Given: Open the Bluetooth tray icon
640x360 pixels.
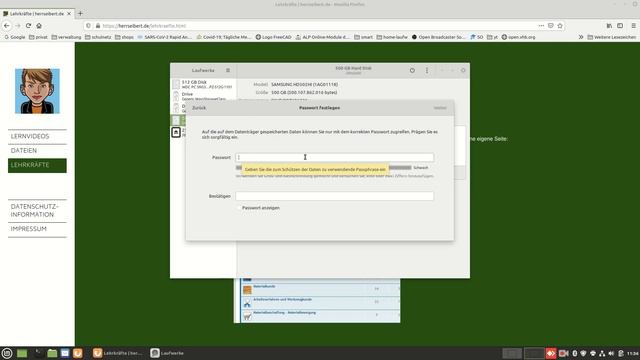Looking at the screenshot, I should pyautogui.click(x=574, y=353).
